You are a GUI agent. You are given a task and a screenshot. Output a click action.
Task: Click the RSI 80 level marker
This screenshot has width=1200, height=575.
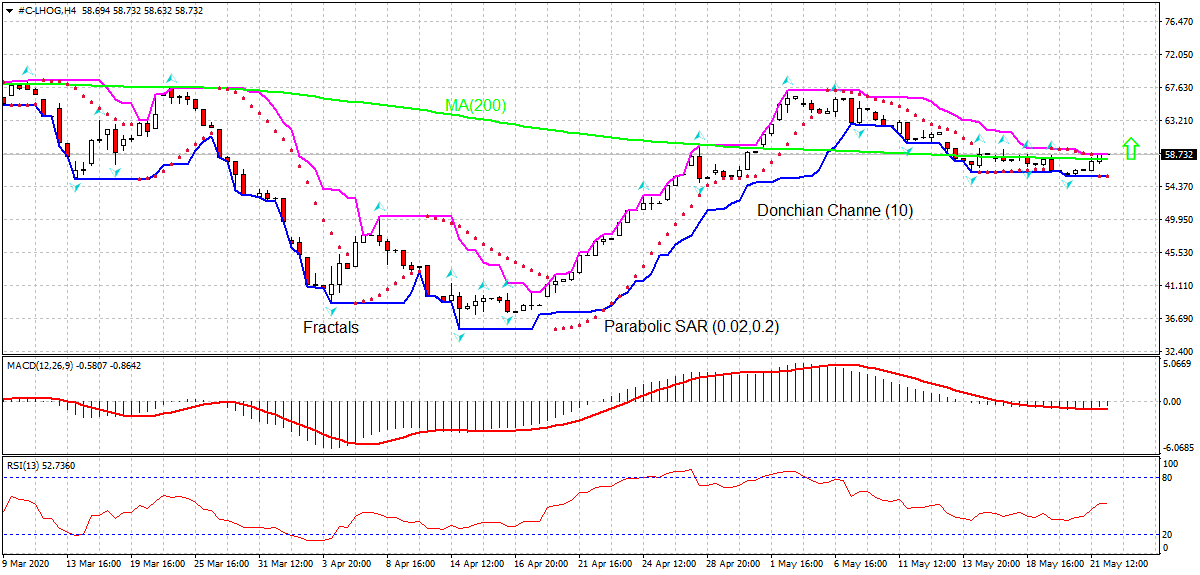click(x=1167, y=478)
